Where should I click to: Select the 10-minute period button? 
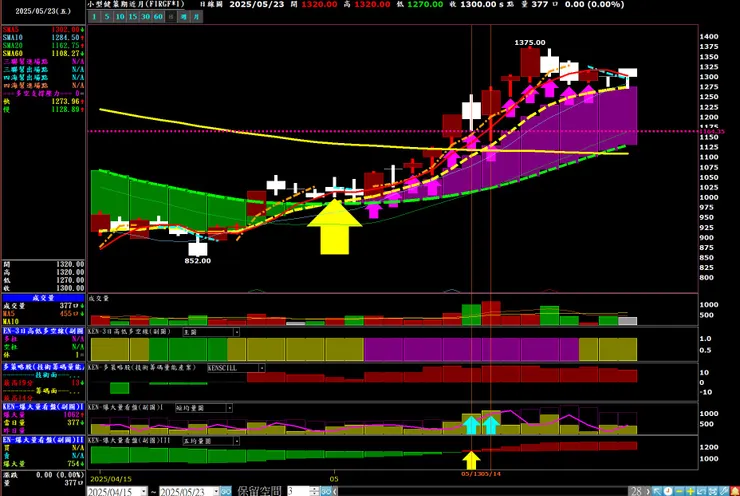click(x=120, y=17)
